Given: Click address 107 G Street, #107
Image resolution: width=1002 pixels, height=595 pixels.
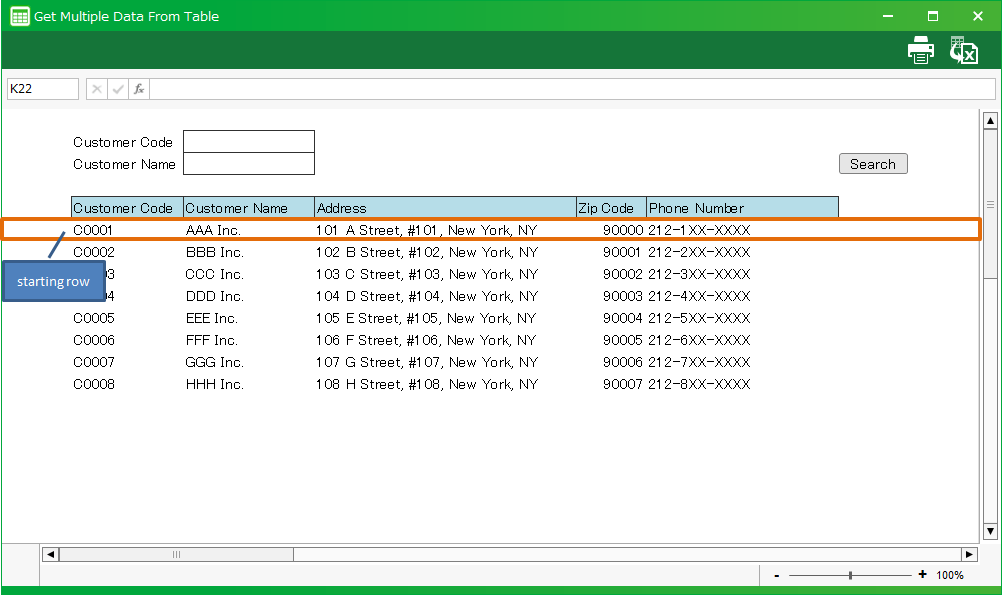Looking at the screenshot, I should pos(427,362).
